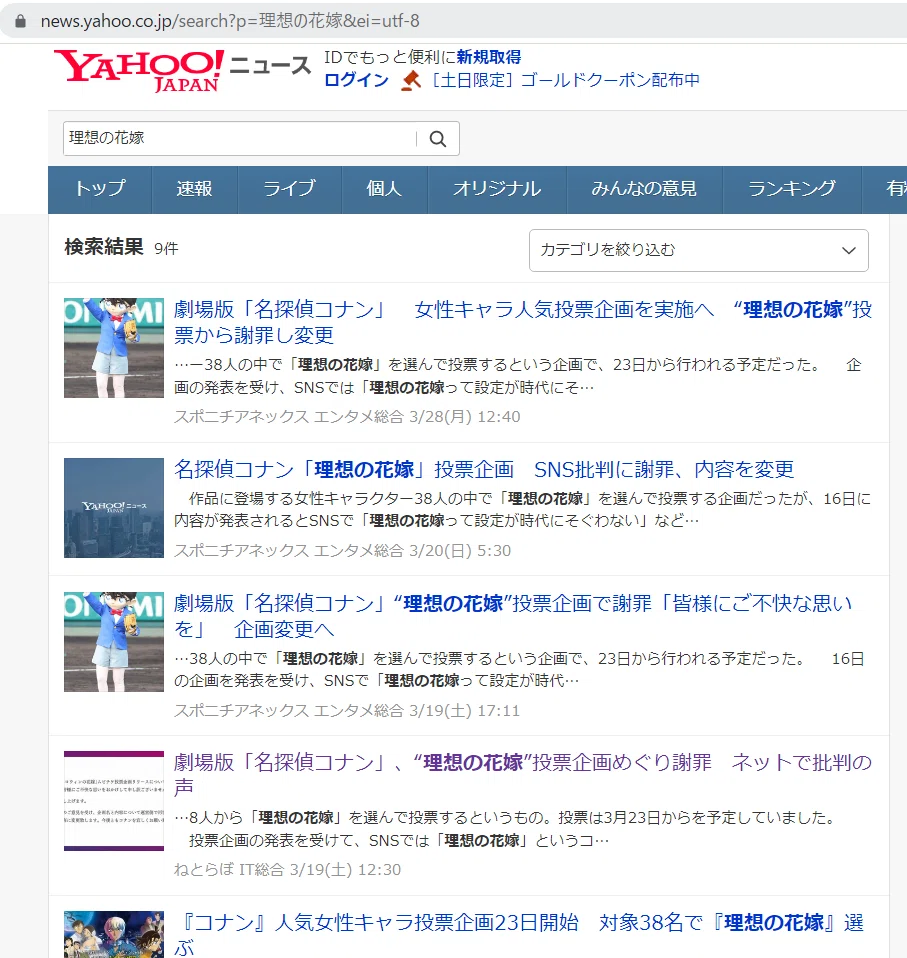The height and width of the screenshot is (958, 907).
Task: Switch to the 速報 tab
Action: pos(194,189)
